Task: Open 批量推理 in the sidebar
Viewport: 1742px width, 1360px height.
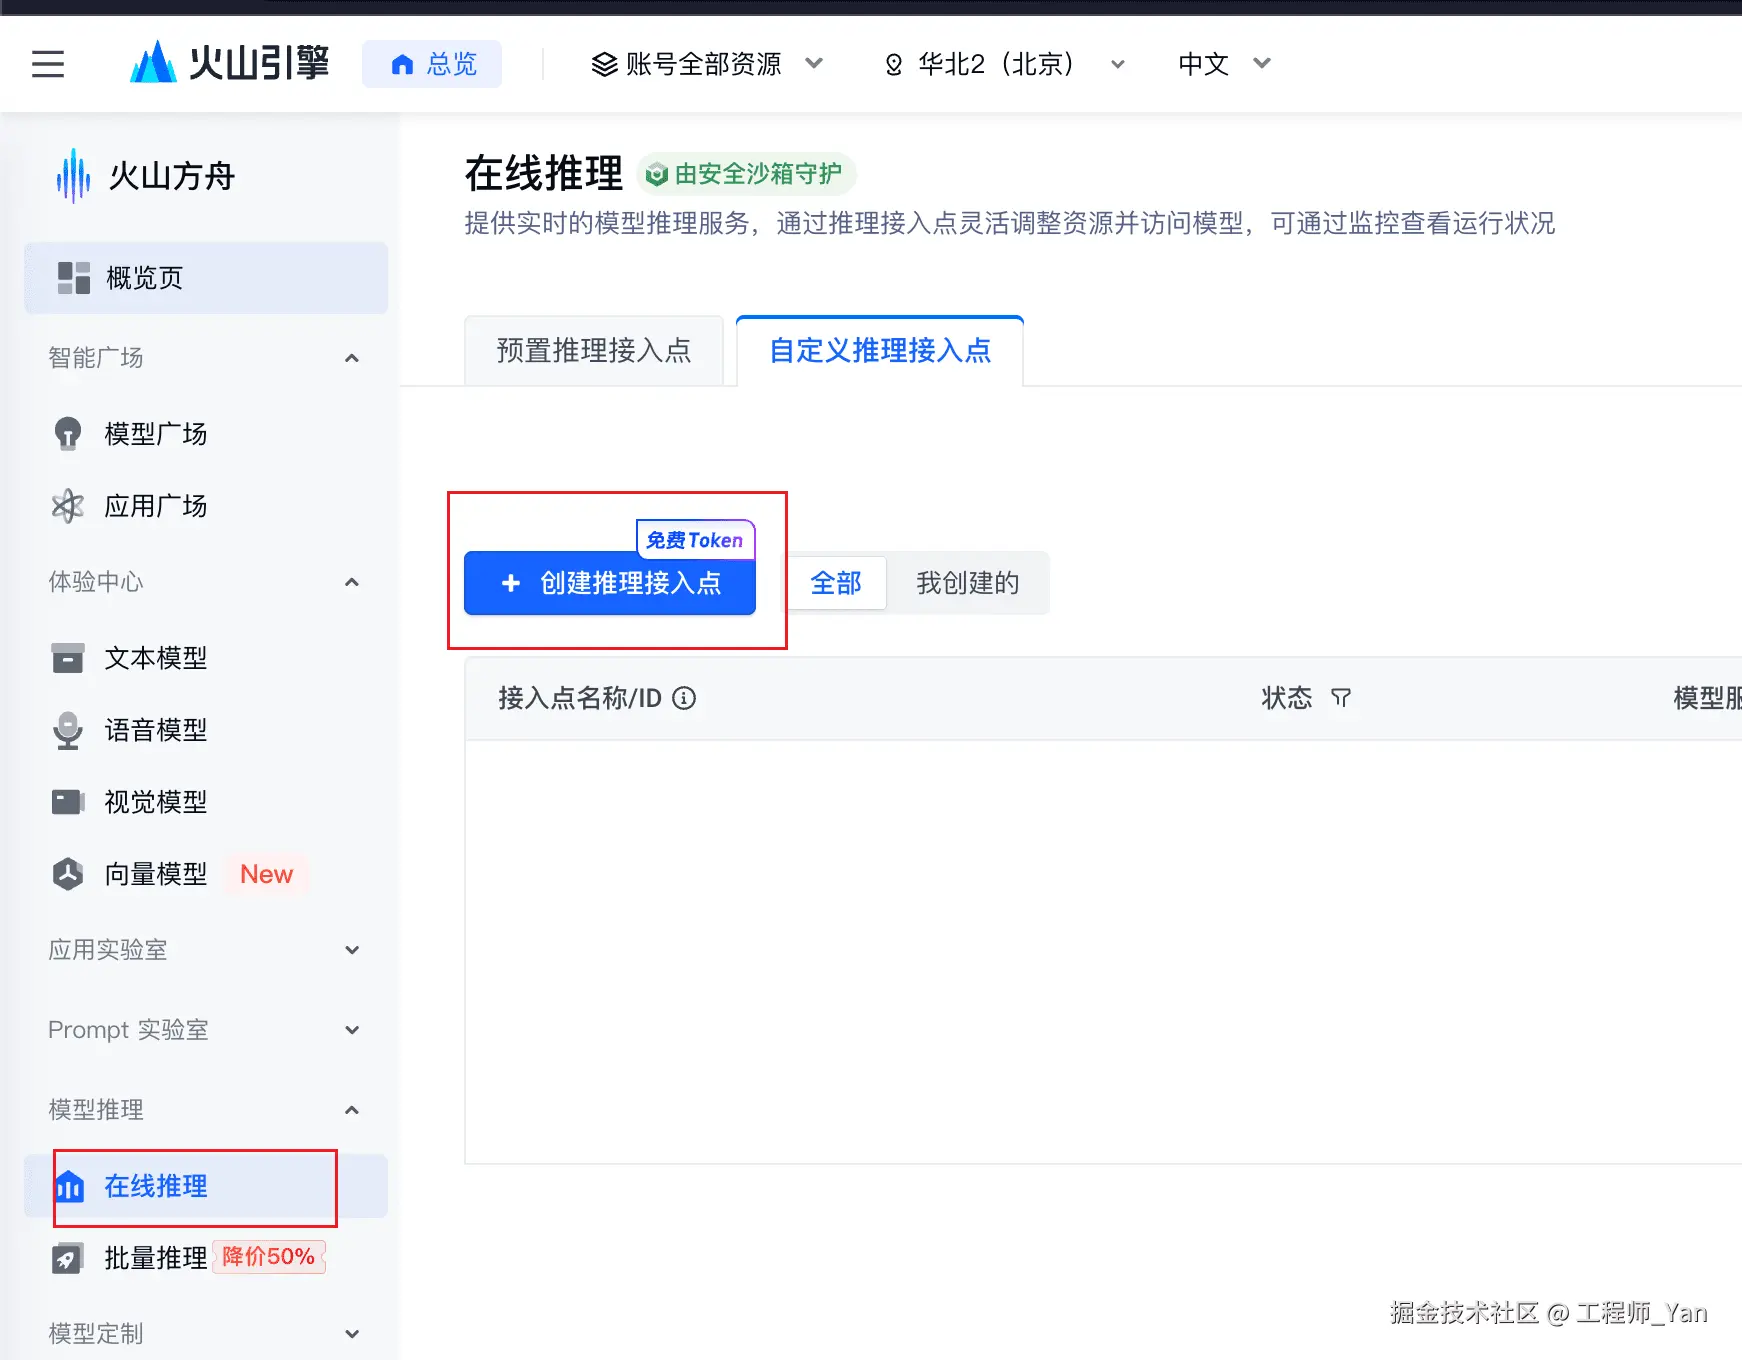Action: tap(206, 1258)
